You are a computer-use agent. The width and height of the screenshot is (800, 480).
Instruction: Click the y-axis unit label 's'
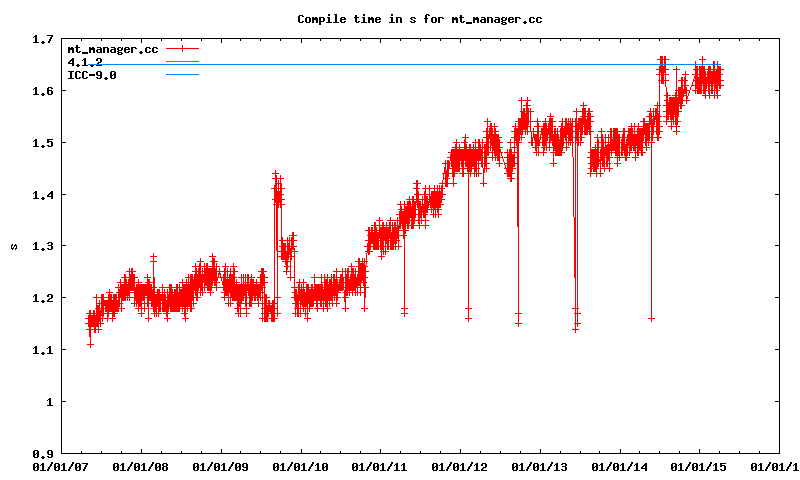click(14, 246)
